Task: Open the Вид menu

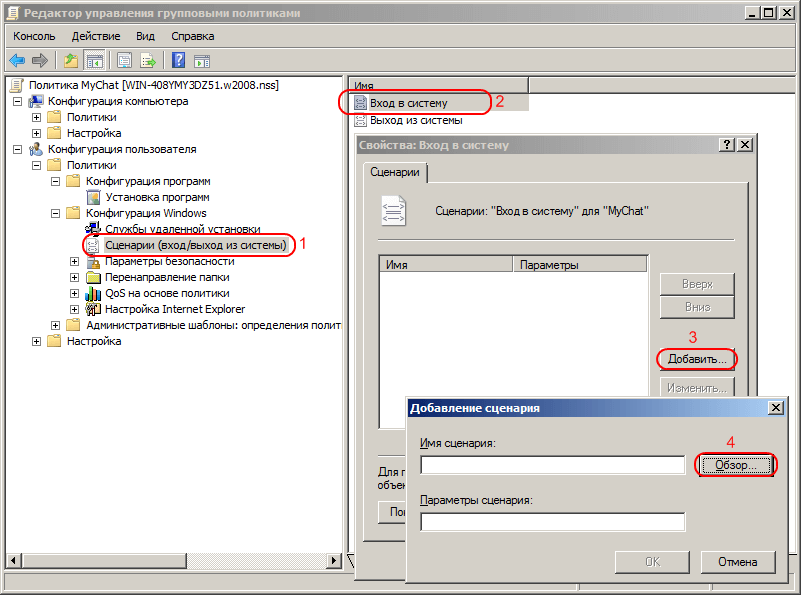Action: click(145, 36)
